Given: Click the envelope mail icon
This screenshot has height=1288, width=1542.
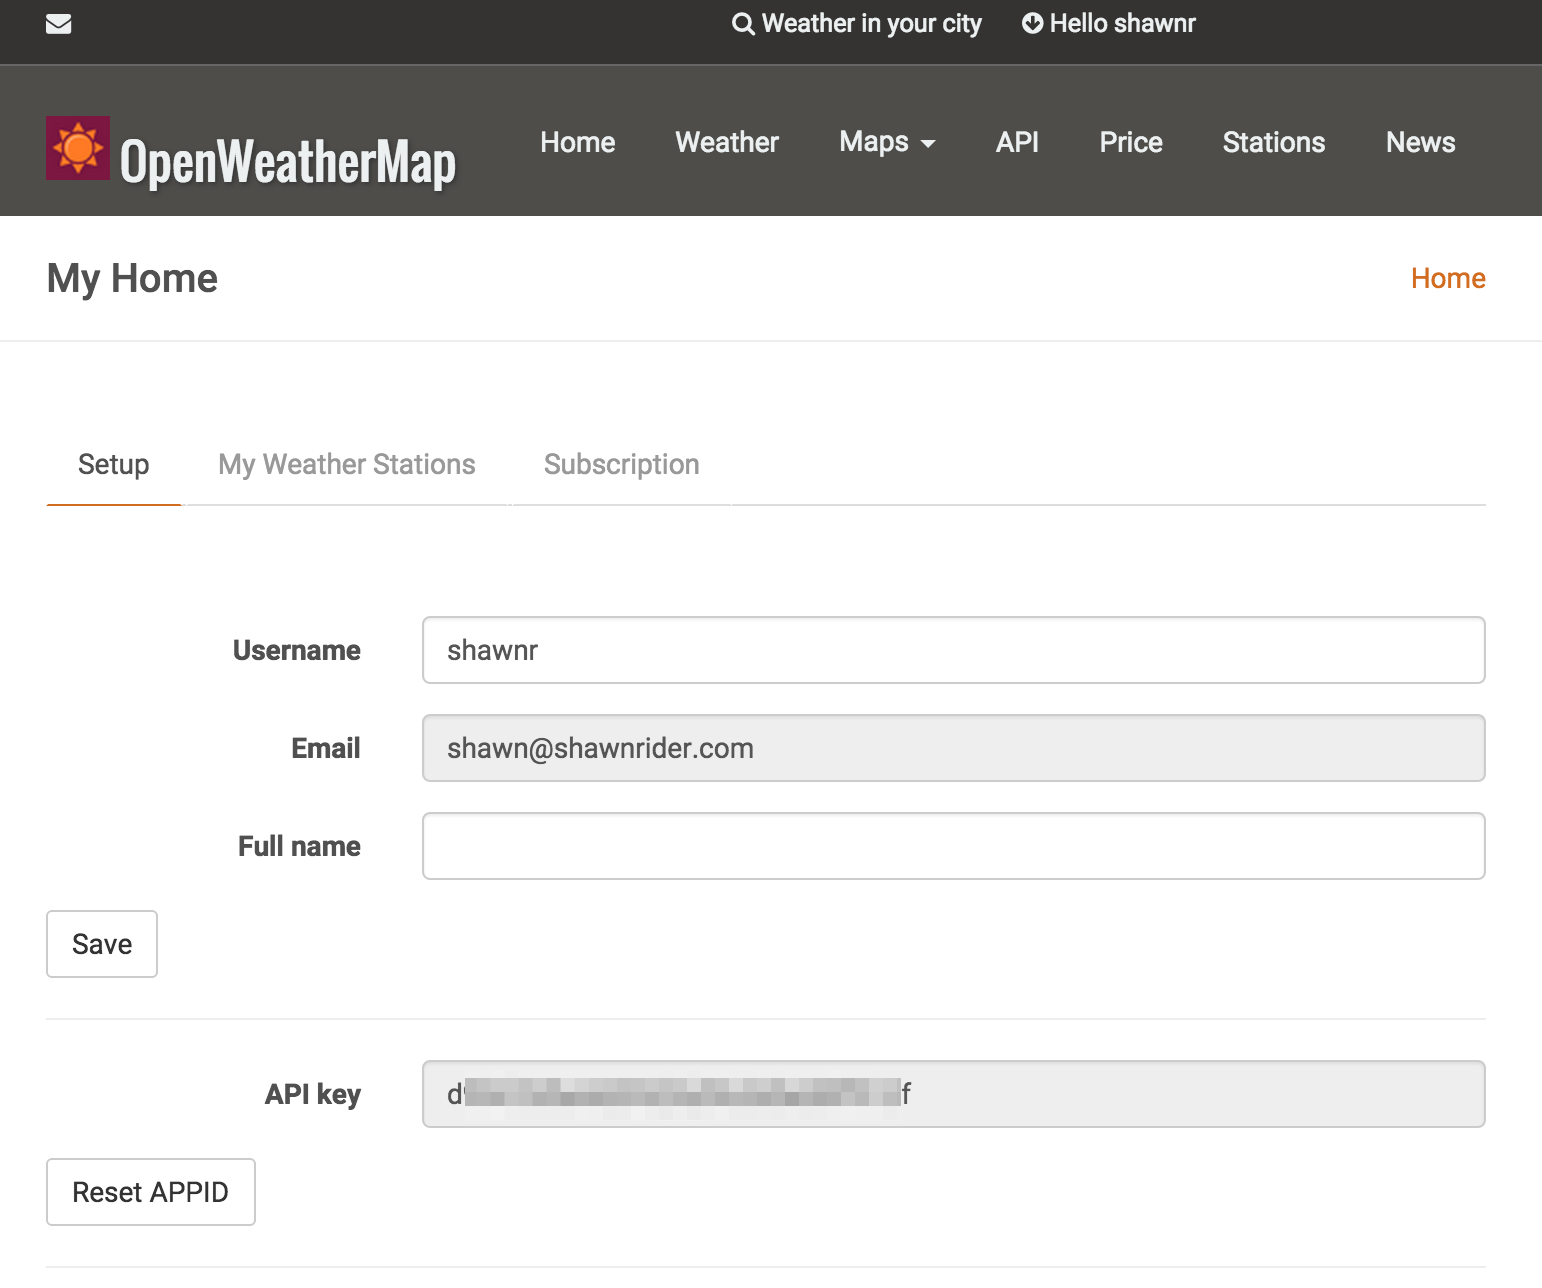Looking at the screenshot, I should 59,24.
